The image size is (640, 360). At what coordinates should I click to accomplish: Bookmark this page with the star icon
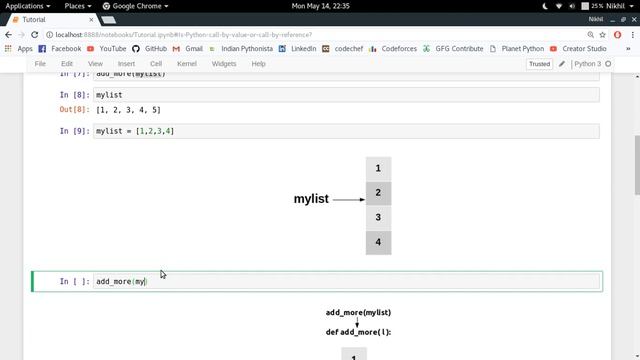602,35
